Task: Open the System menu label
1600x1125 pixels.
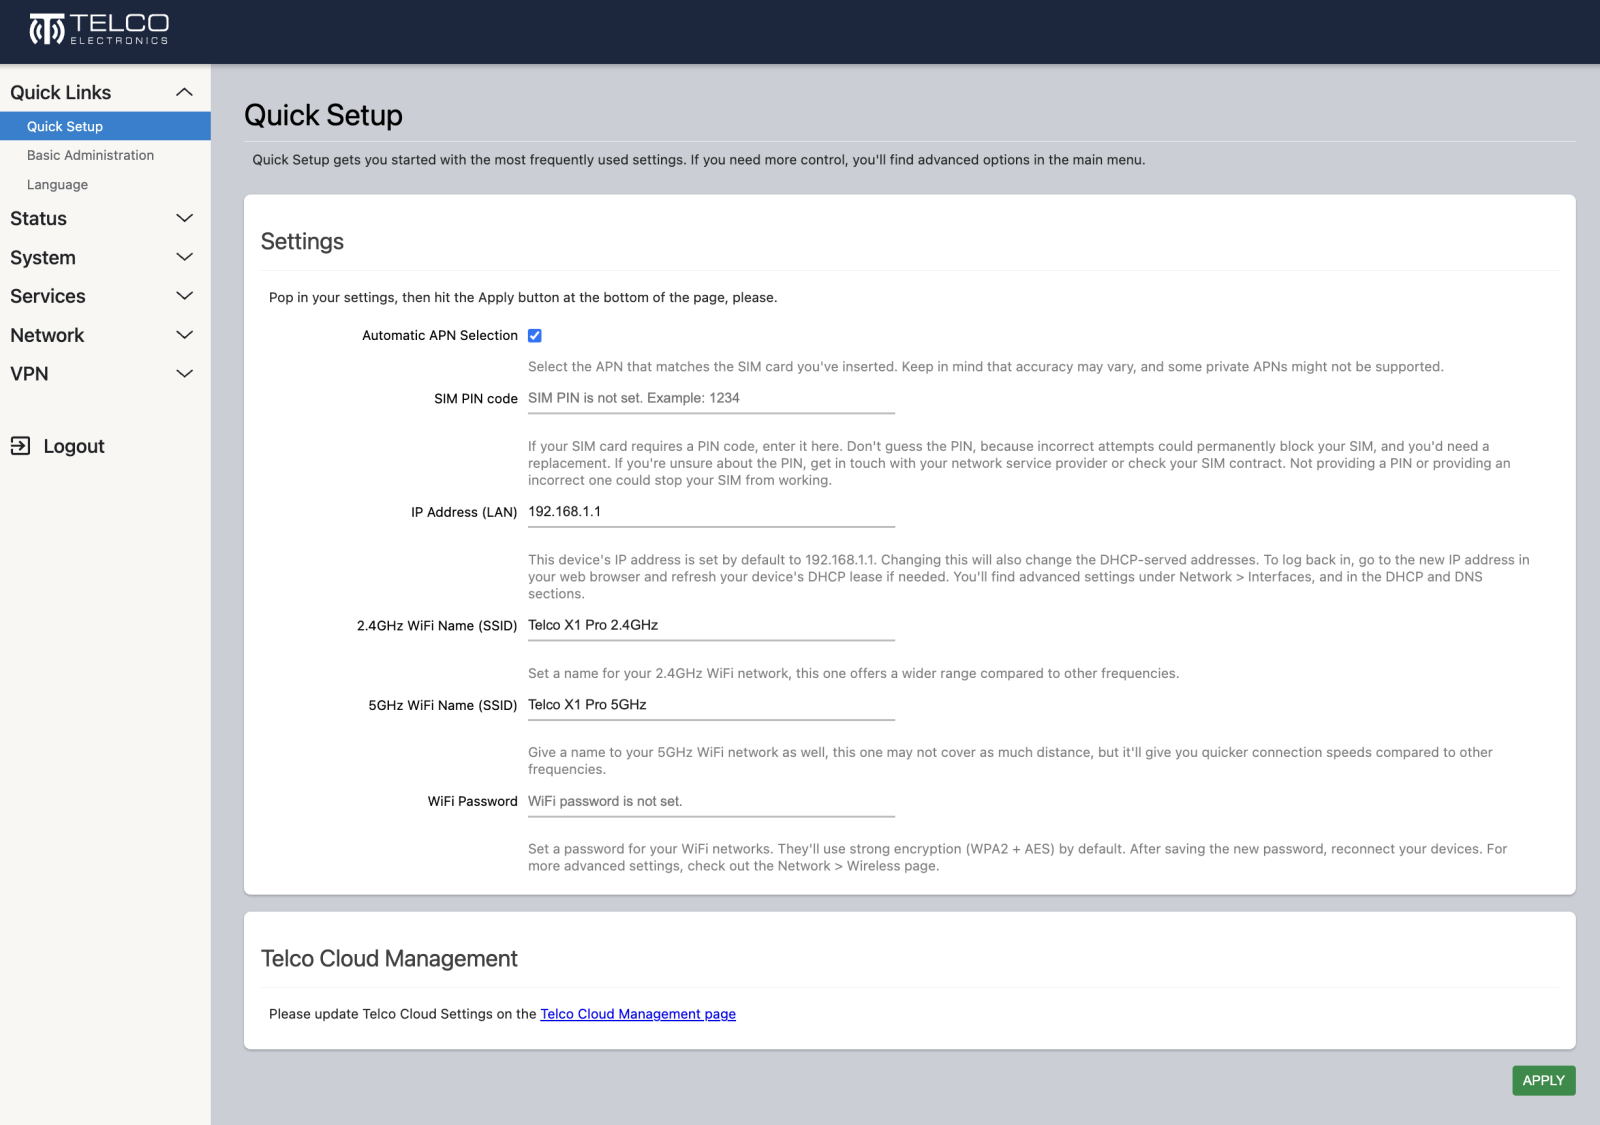Action: (43, 257)
